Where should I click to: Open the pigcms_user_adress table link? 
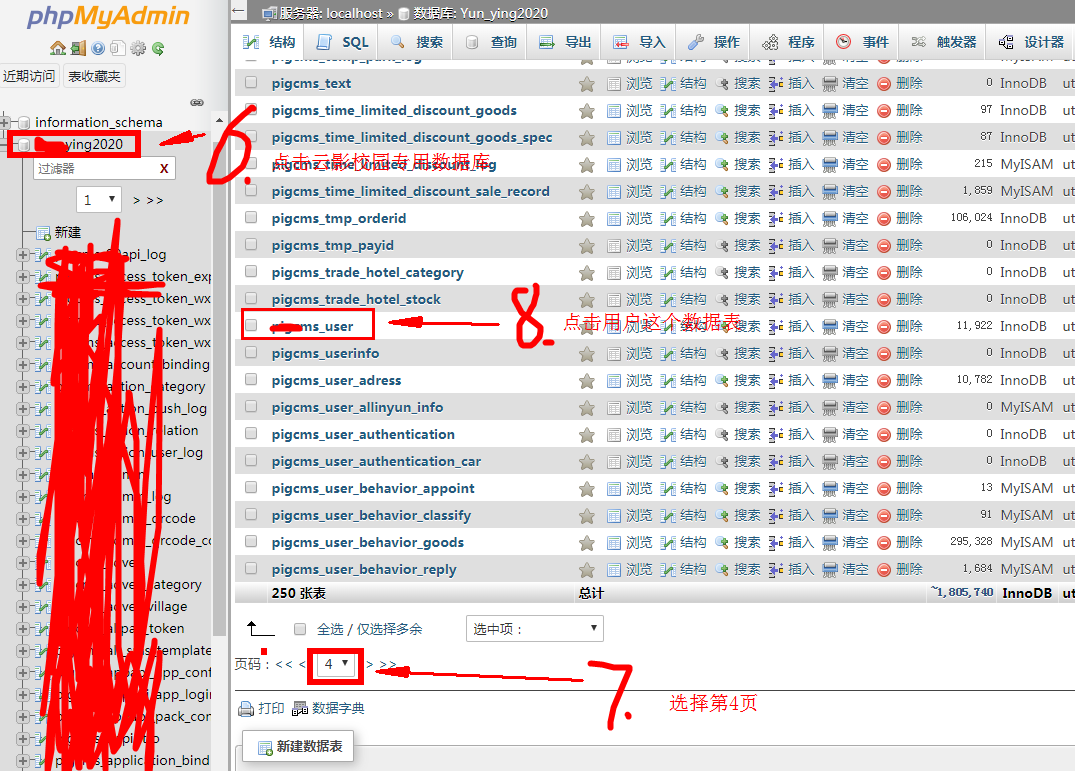click(x=336, y=380)
